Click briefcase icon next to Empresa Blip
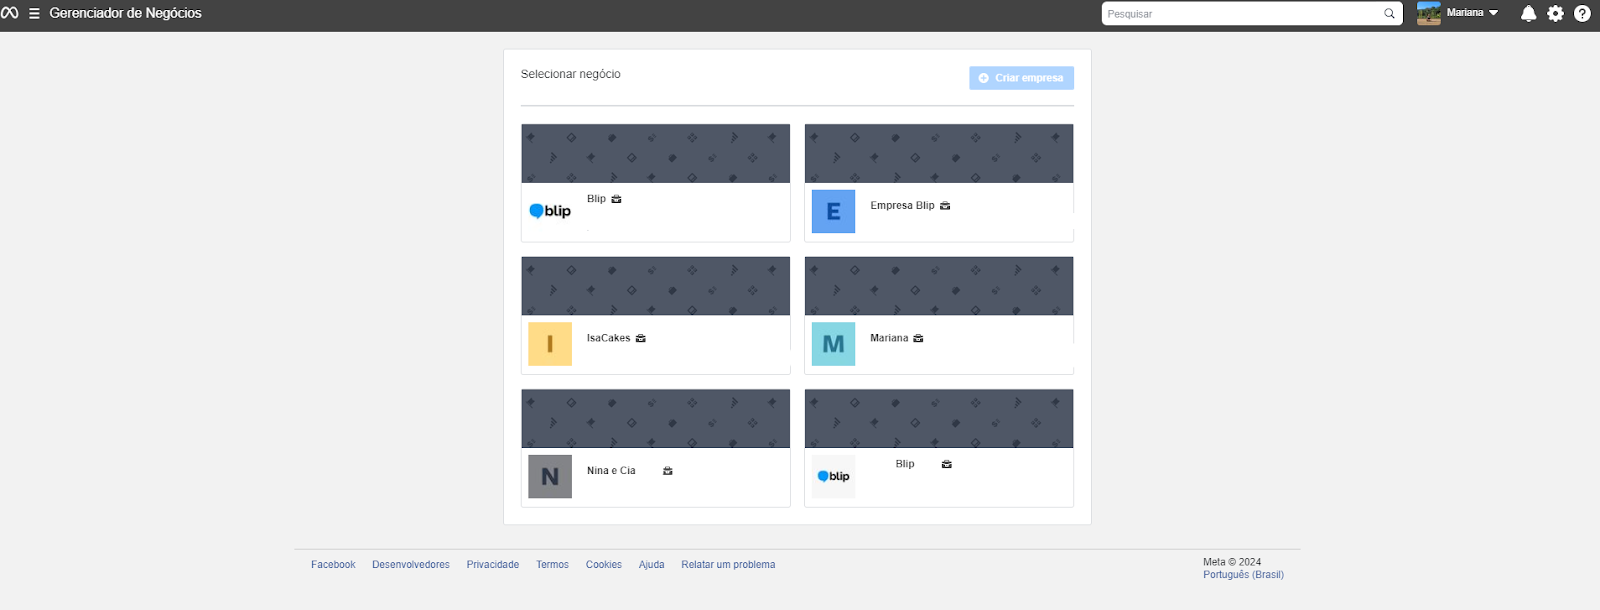Viewport: 1600px width, 610px height. (x=945, y=206)
